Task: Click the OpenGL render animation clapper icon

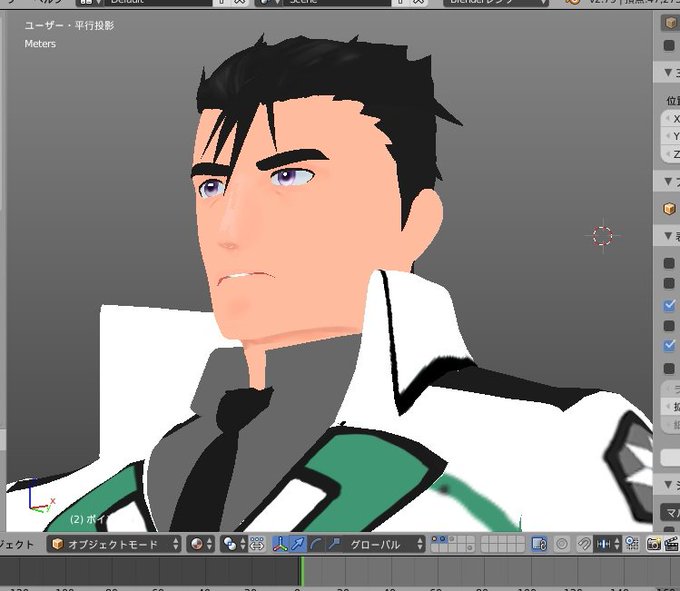Action: (671, 544)
